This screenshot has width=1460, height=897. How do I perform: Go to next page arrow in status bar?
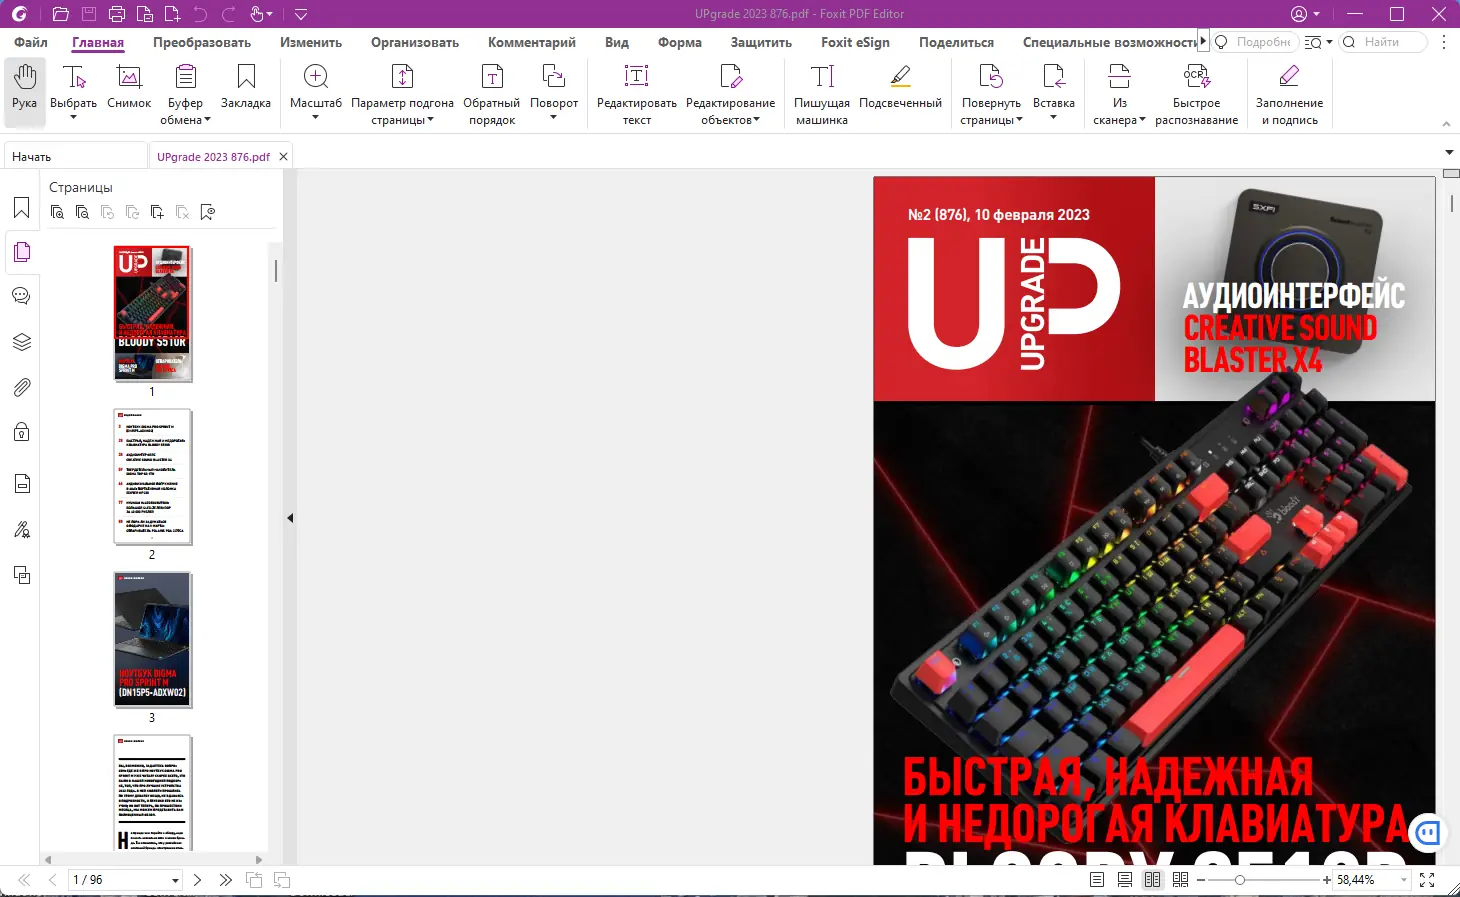pos(197,880)
